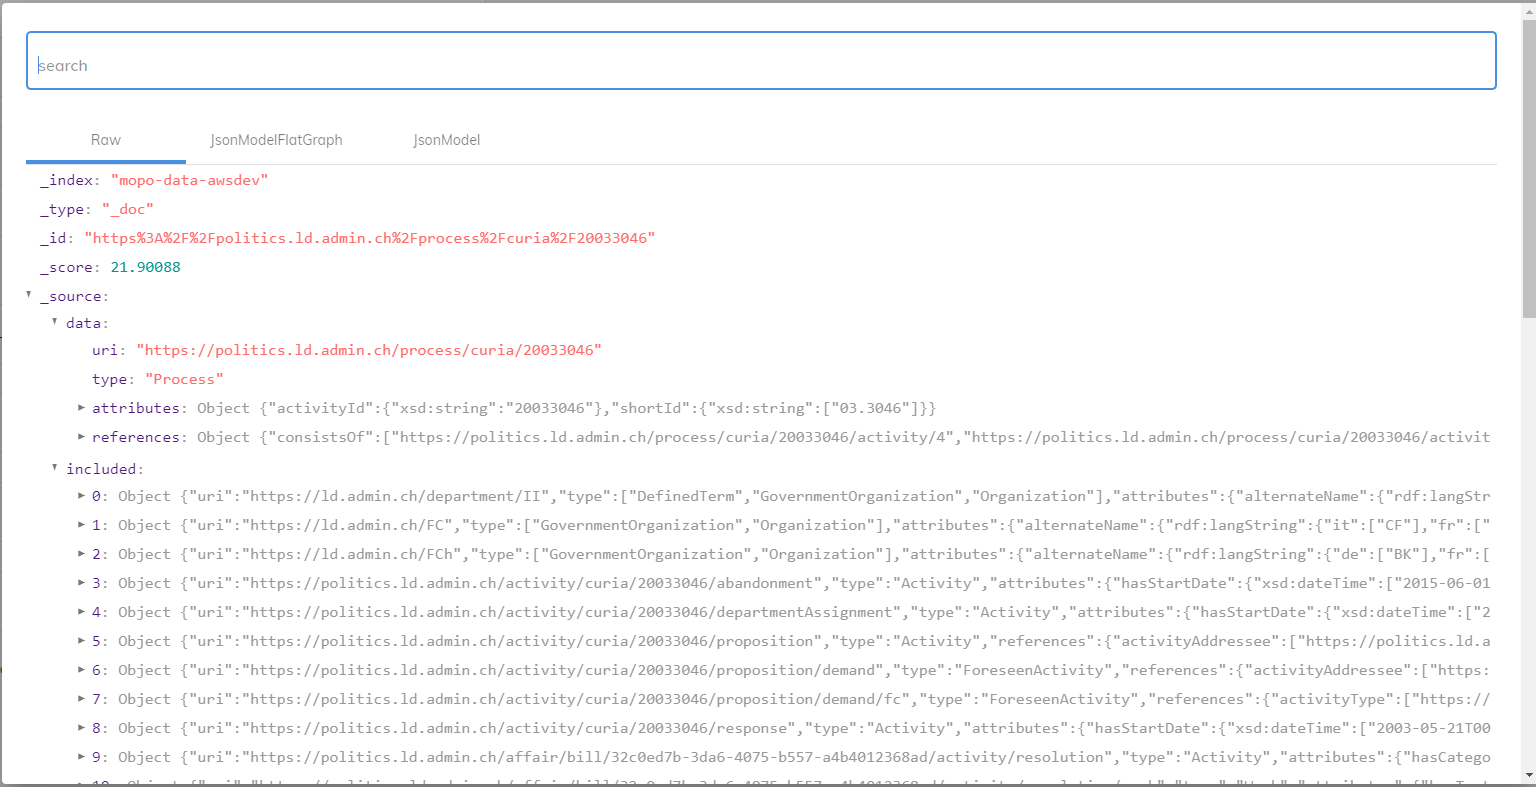This screenshot has height=787, width=1536.
Task: Expand included item 9 activity/resolution
Action: pos(81,757)
